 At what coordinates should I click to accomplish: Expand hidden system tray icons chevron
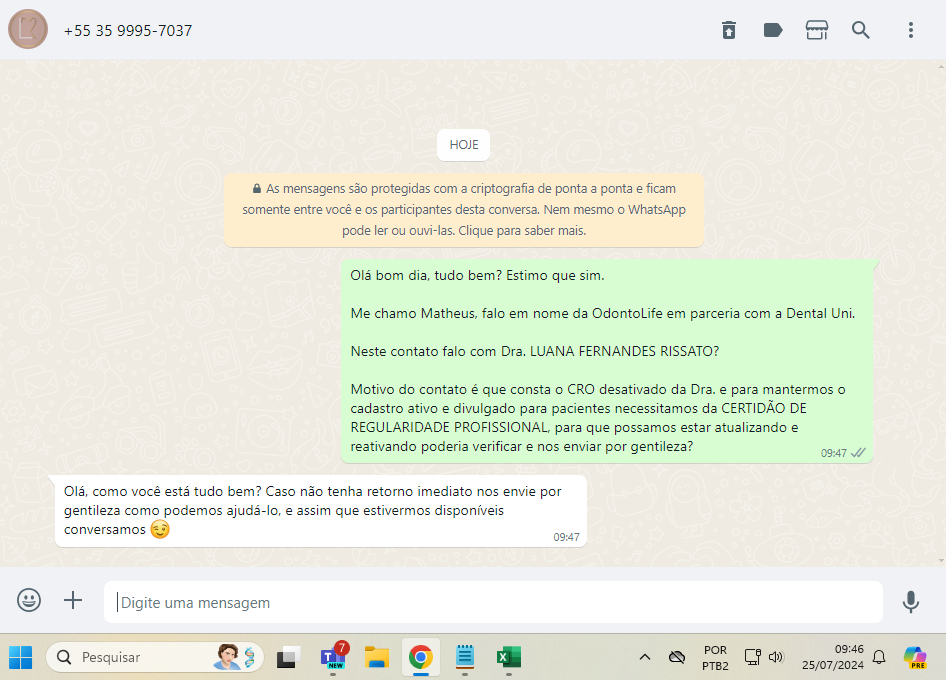click(x=644, y=657)
